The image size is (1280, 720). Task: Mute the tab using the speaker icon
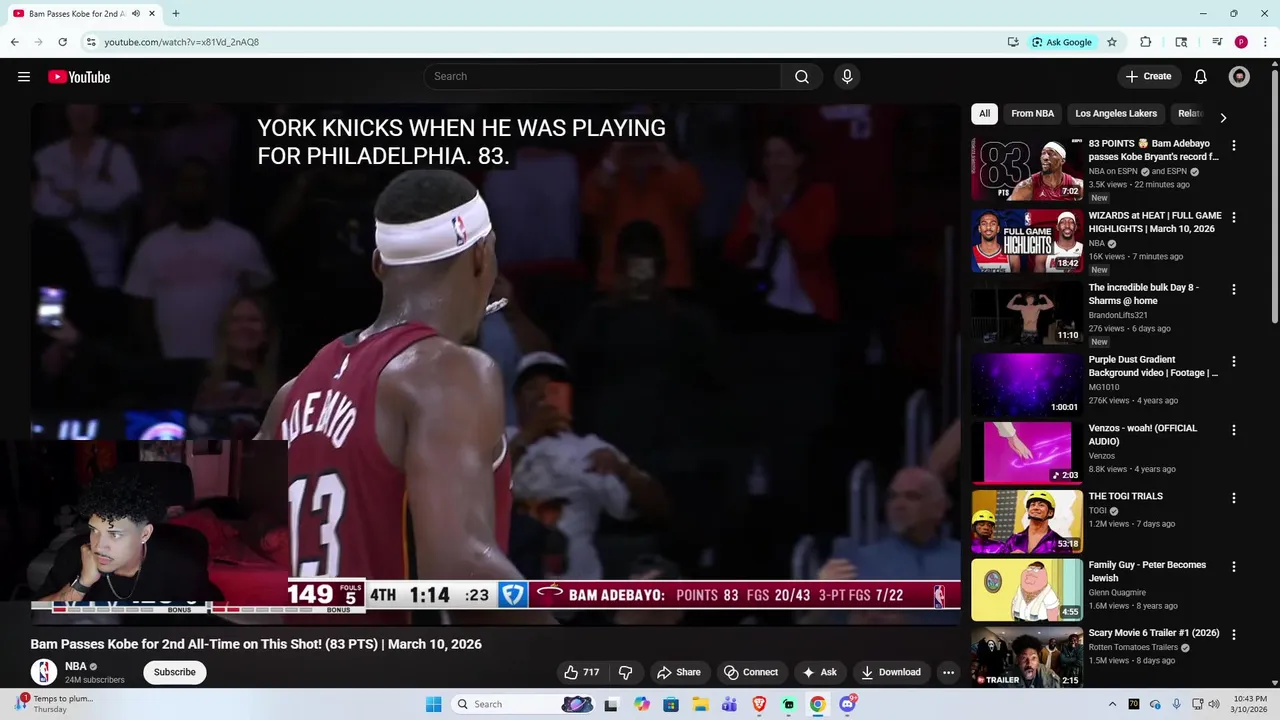pyautogui.click(x=136, y=14)
